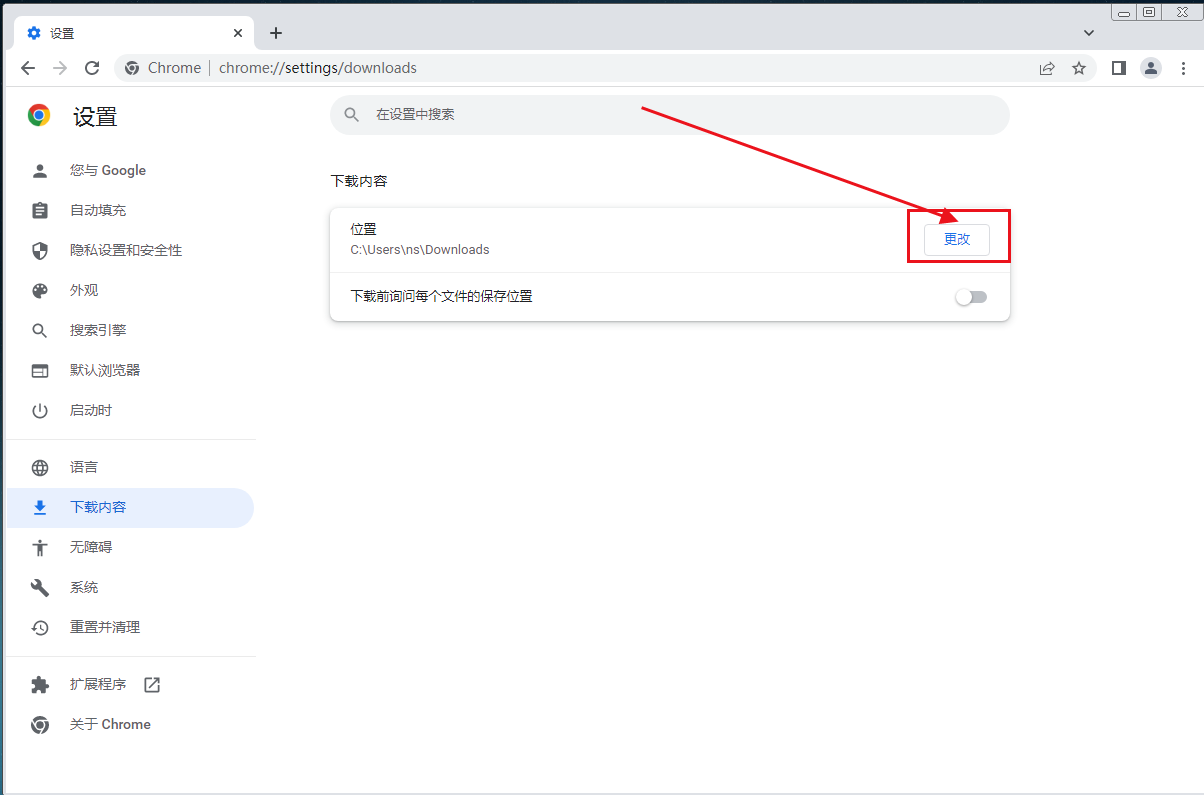Reload the page with refresh icon
The image size is (1204, 795).
coord(92,68)
